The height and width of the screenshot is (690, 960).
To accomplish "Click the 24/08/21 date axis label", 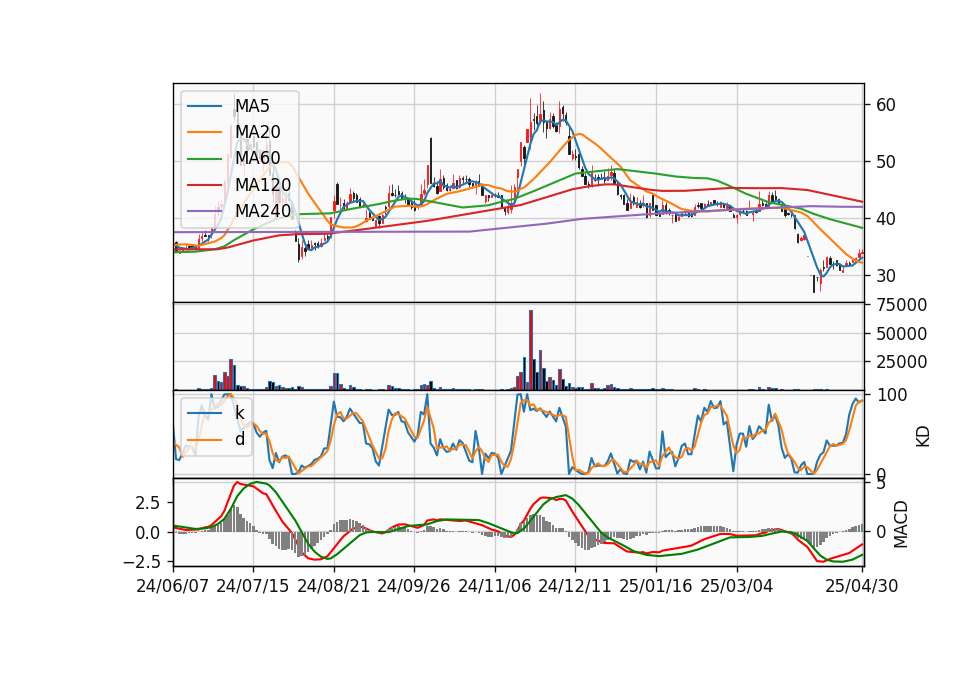I will coord(334,586).
